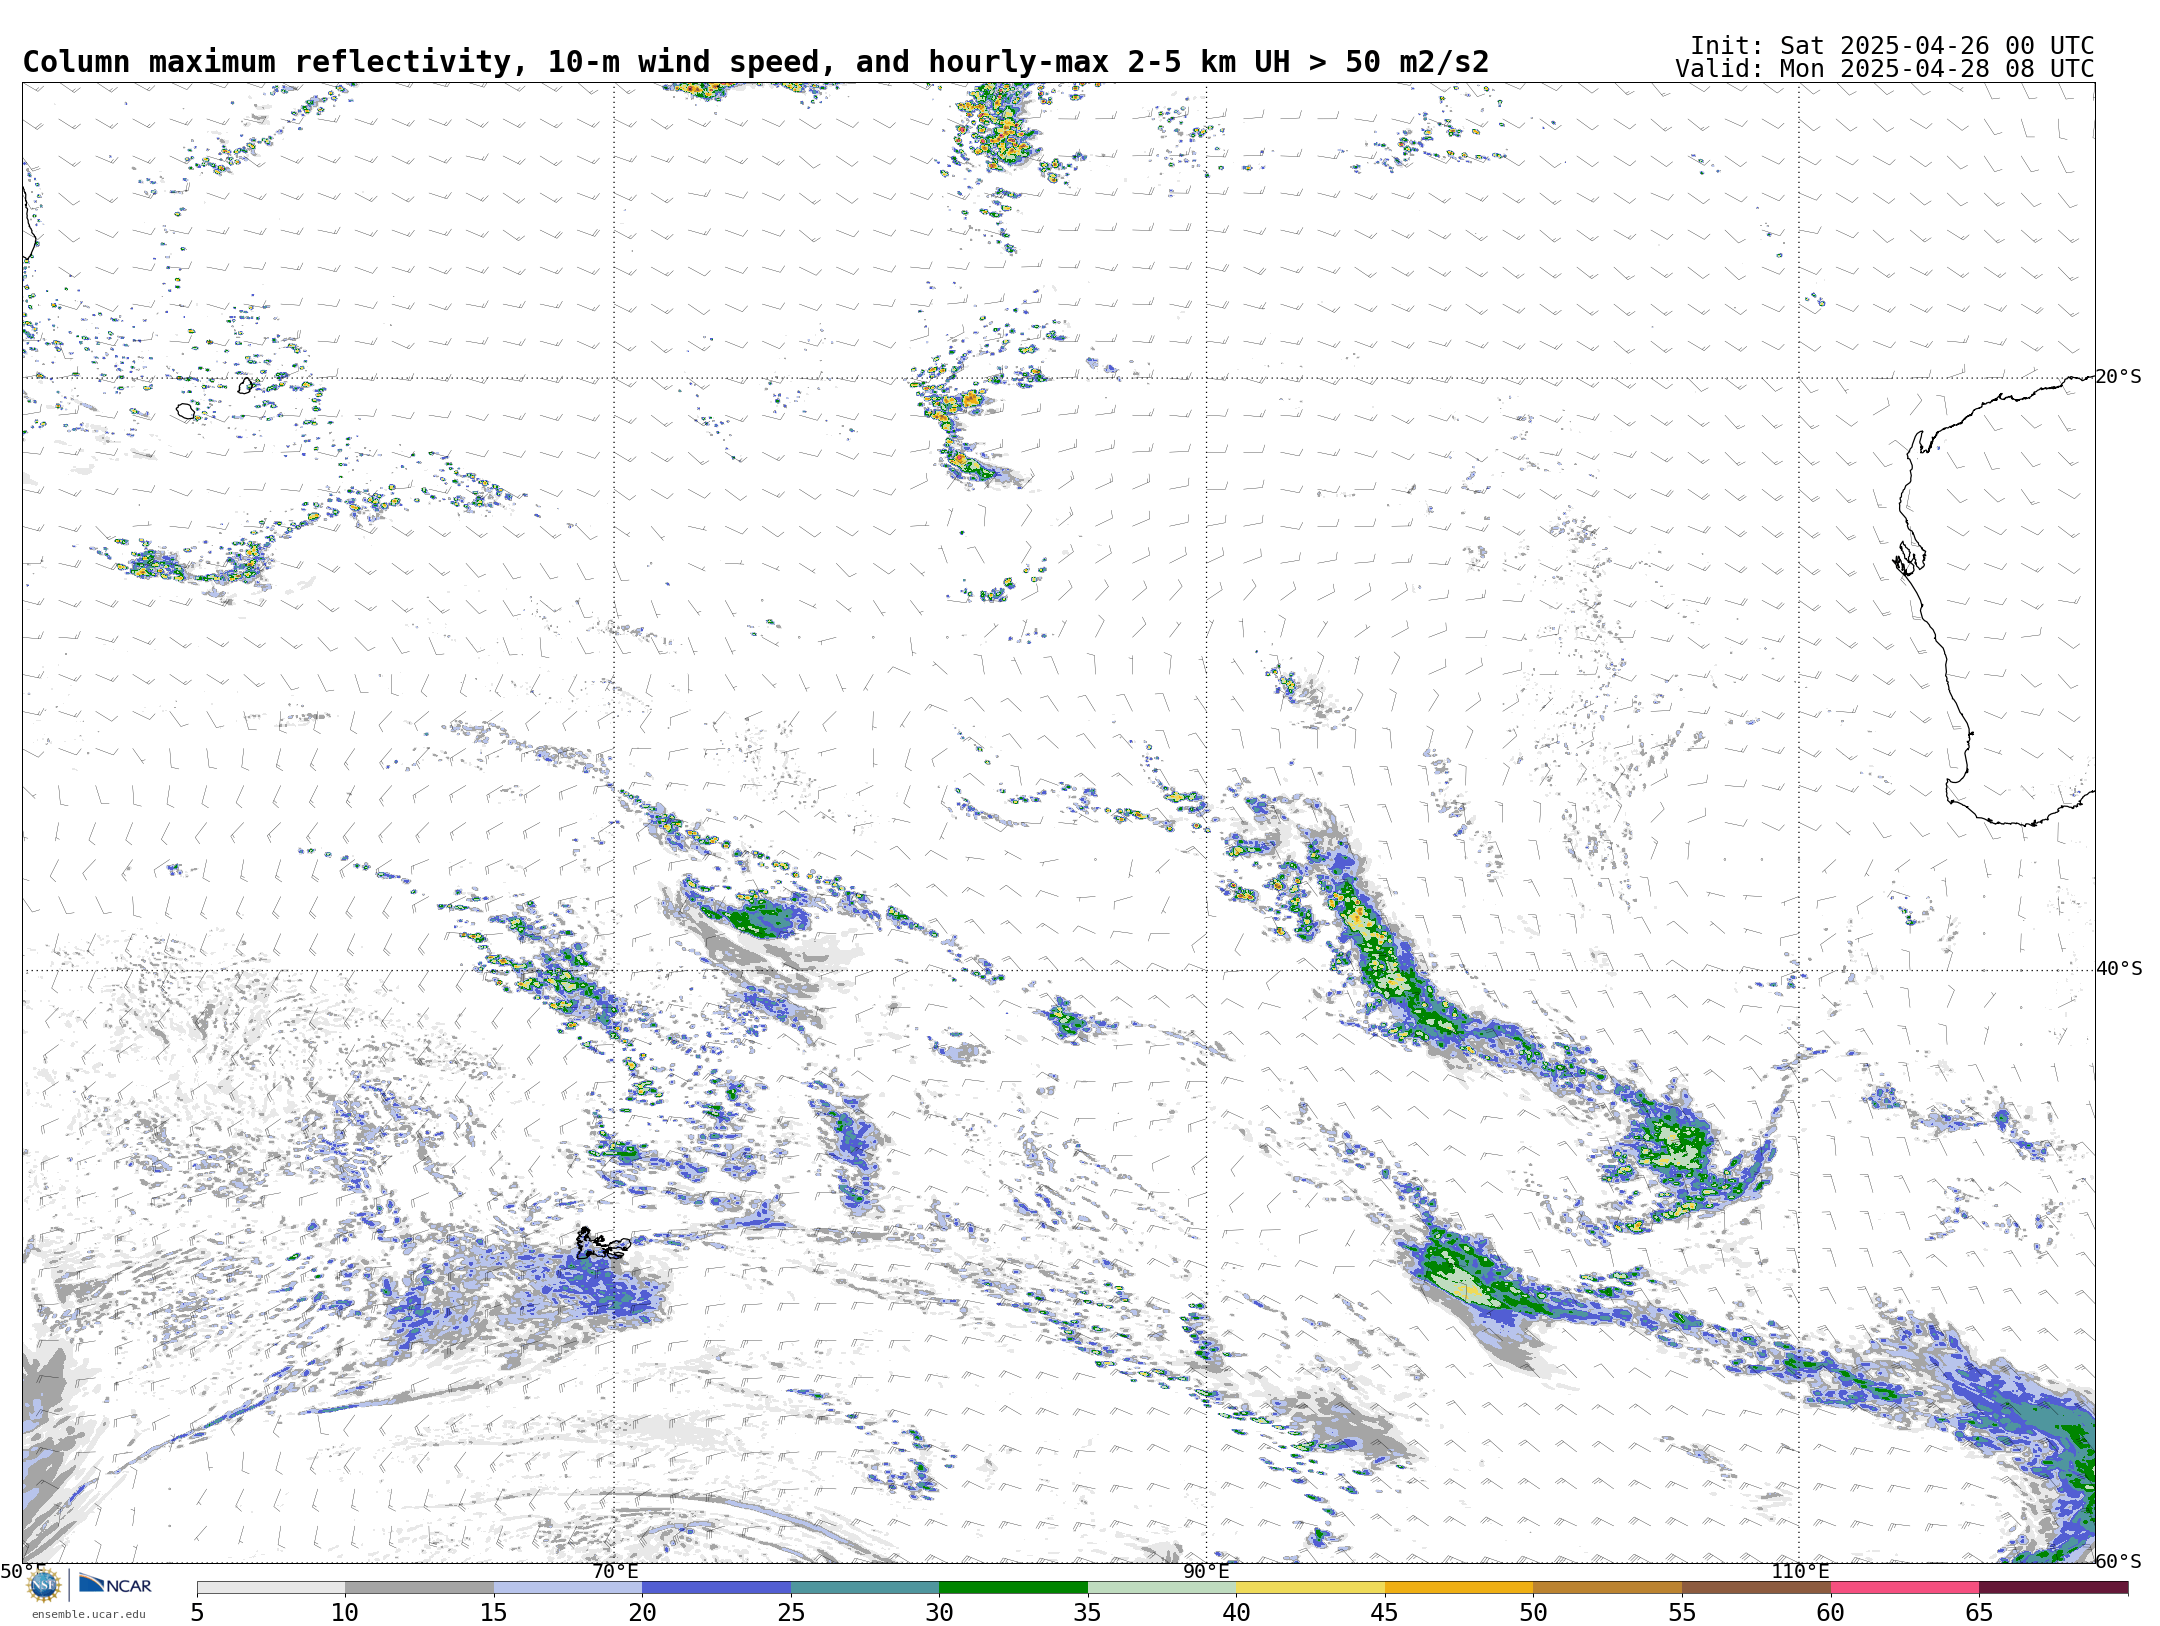Screen dimensions: 2160x1626
Task: Click the Valid: Mon 2025-04-28 08 UTC text
Action: (x=1885, y=69)
